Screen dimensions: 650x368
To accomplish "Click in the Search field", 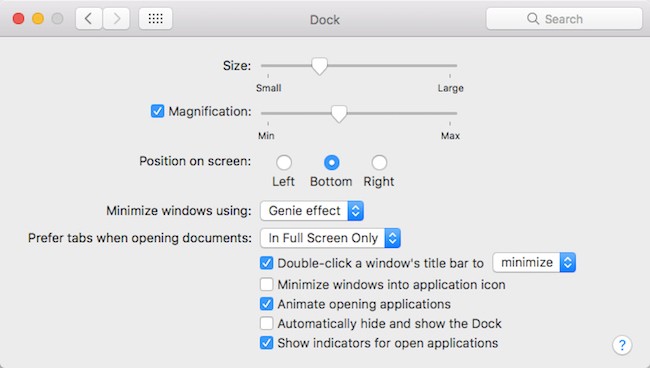I will pyautogui.click(x=564, y=19).
